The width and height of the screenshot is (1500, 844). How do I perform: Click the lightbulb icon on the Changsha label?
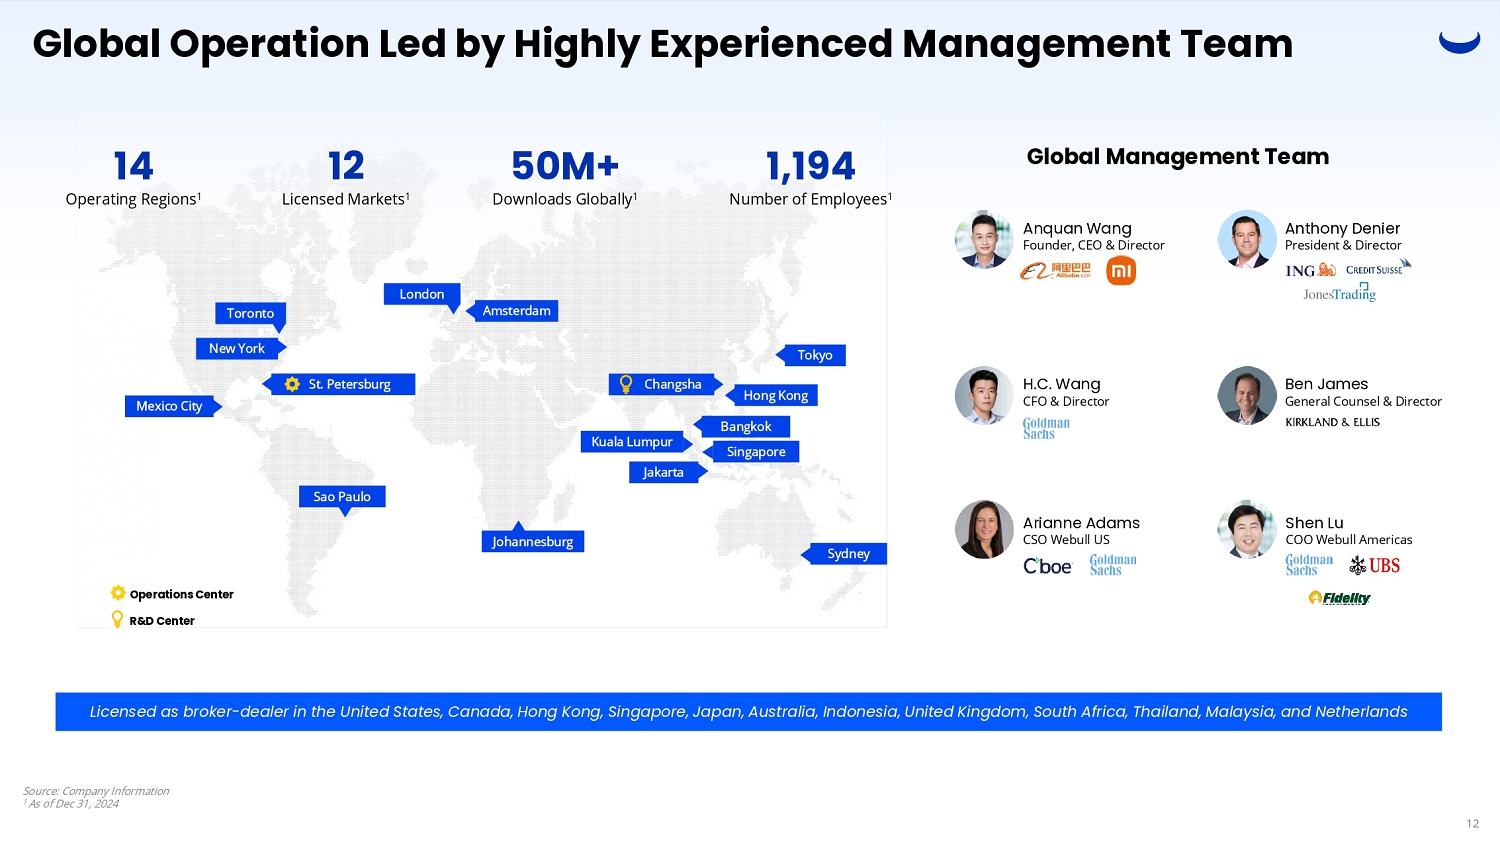(x=626, y=384)
